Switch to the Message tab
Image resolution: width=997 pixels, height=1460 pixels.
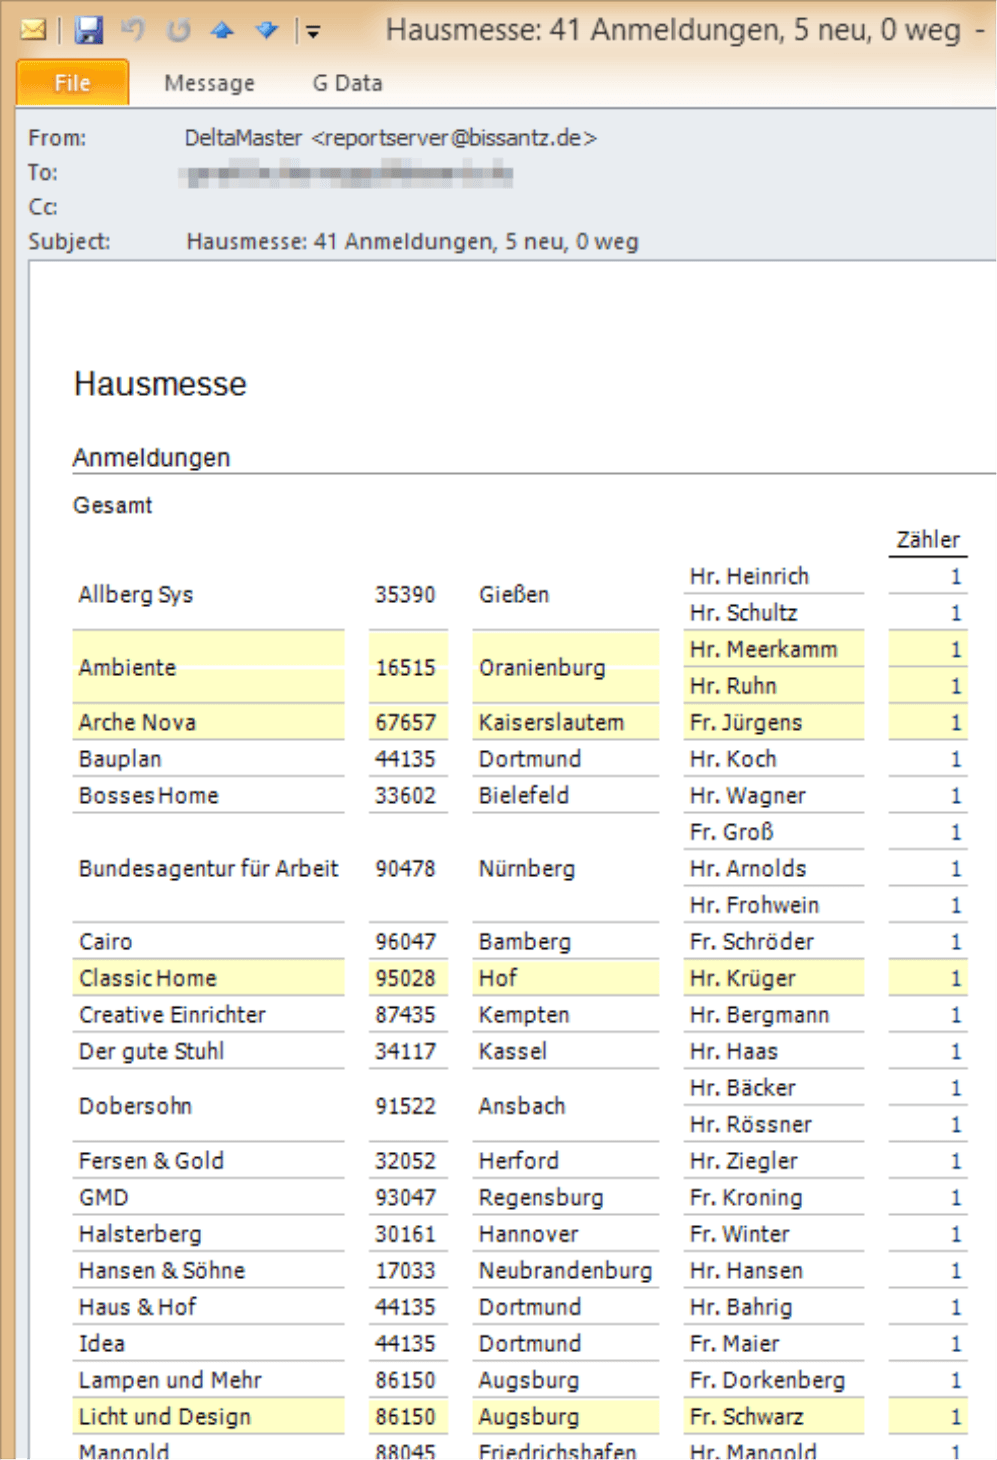[x=209, y=83]
